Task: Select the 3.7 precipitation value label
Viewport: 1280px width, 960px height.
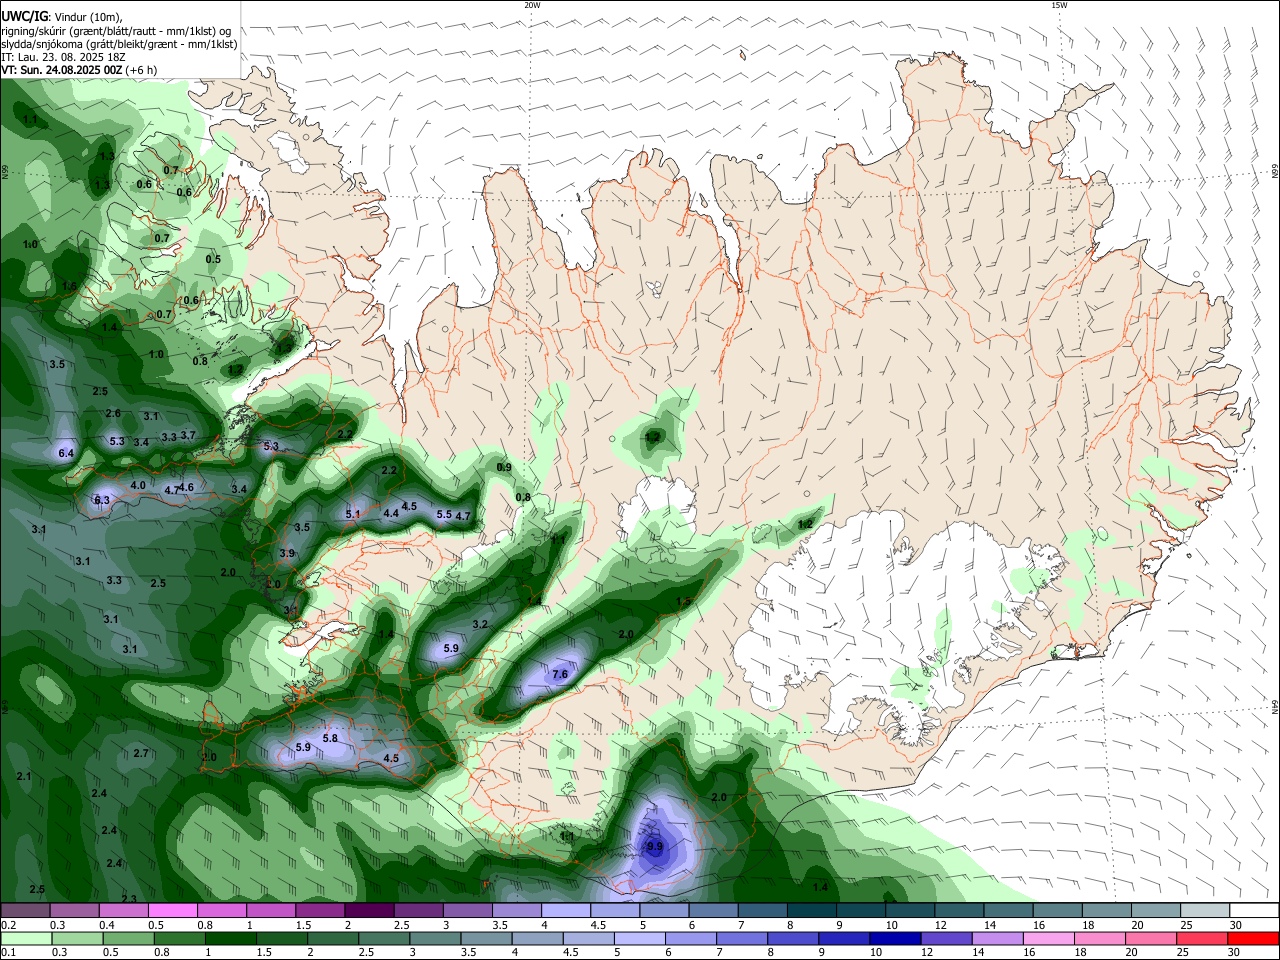Action: pos(188,435)
